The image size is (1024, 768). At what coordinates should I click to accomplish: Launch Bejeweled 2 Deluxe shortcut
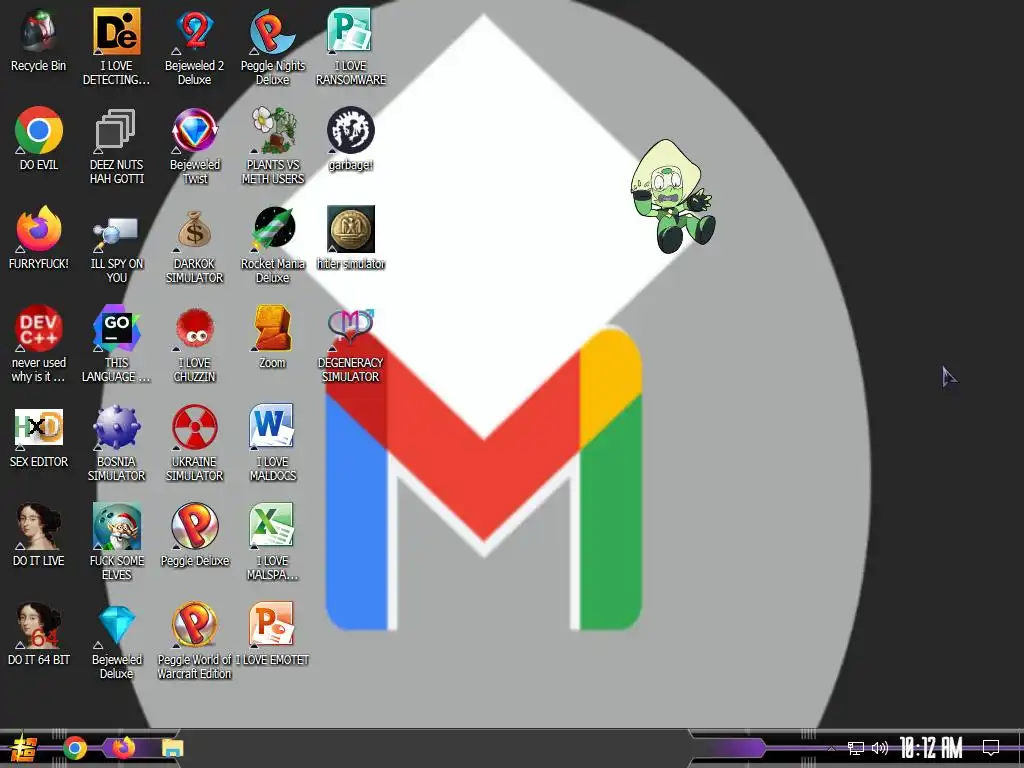click(195, 31)
